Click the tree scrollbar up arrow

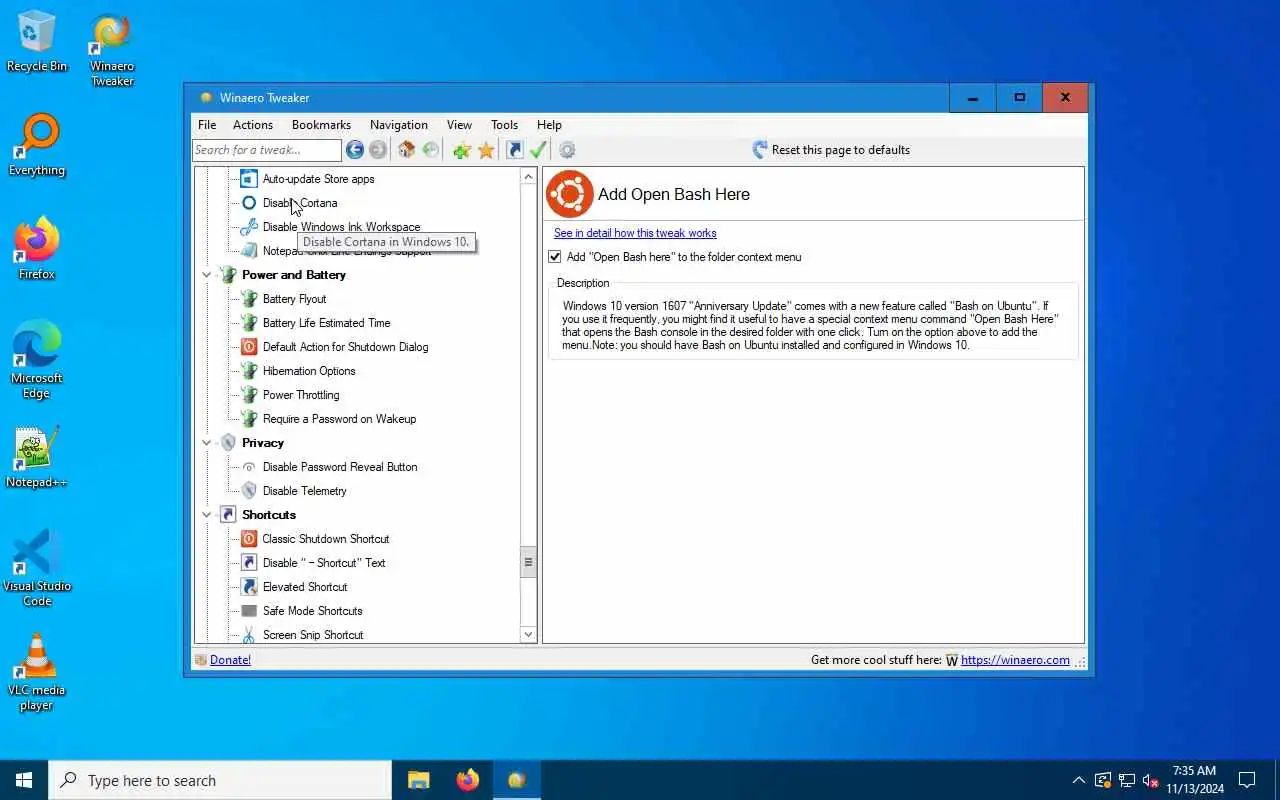[x=528, y=177]
